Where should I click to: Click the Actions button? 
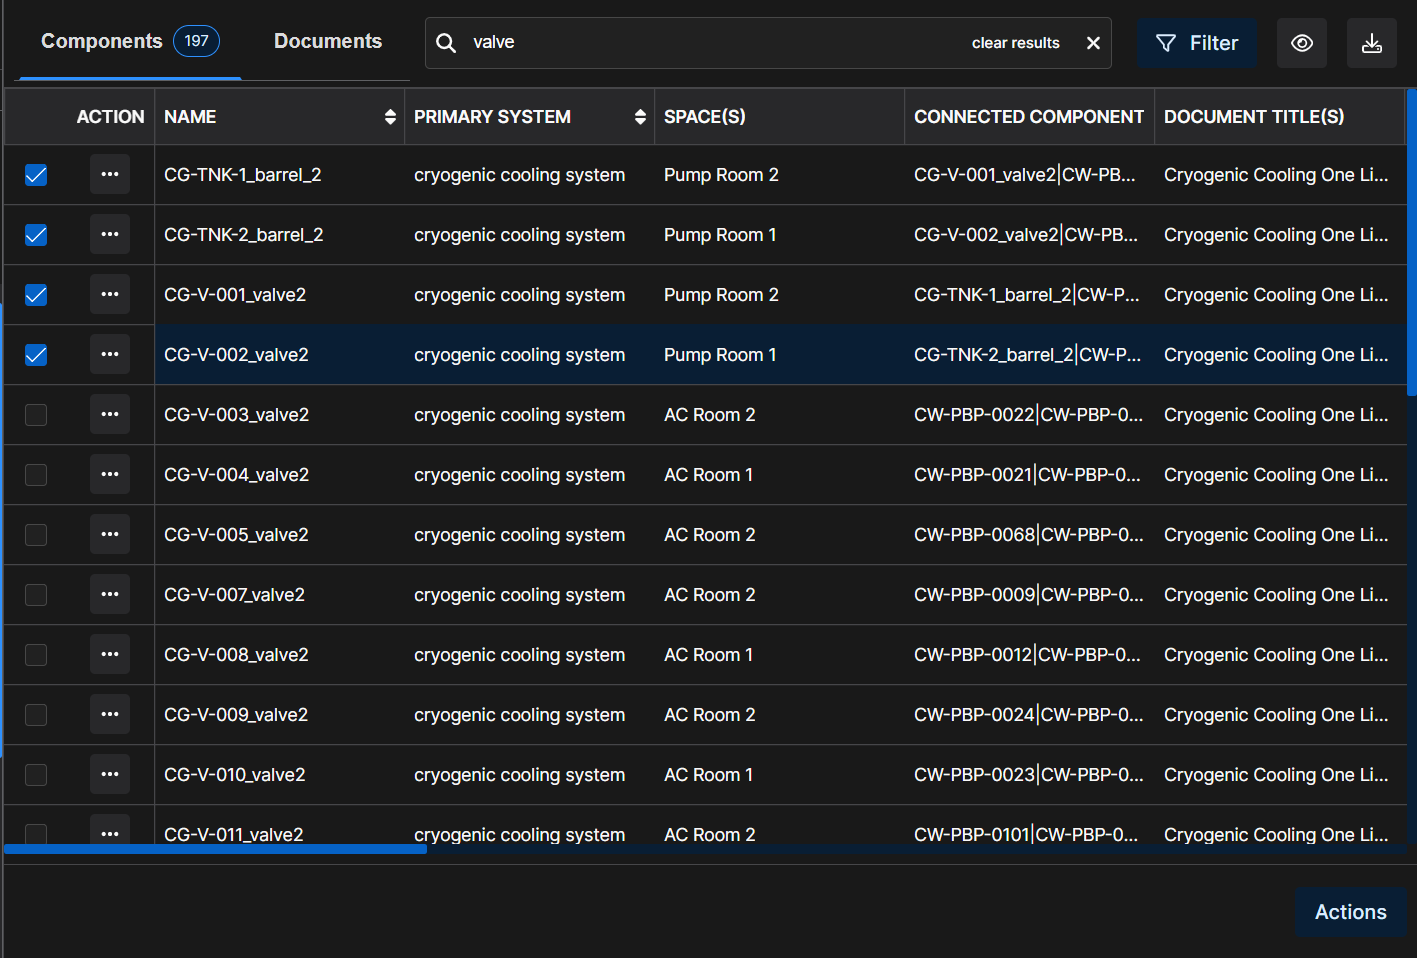tap(1351, 912)
